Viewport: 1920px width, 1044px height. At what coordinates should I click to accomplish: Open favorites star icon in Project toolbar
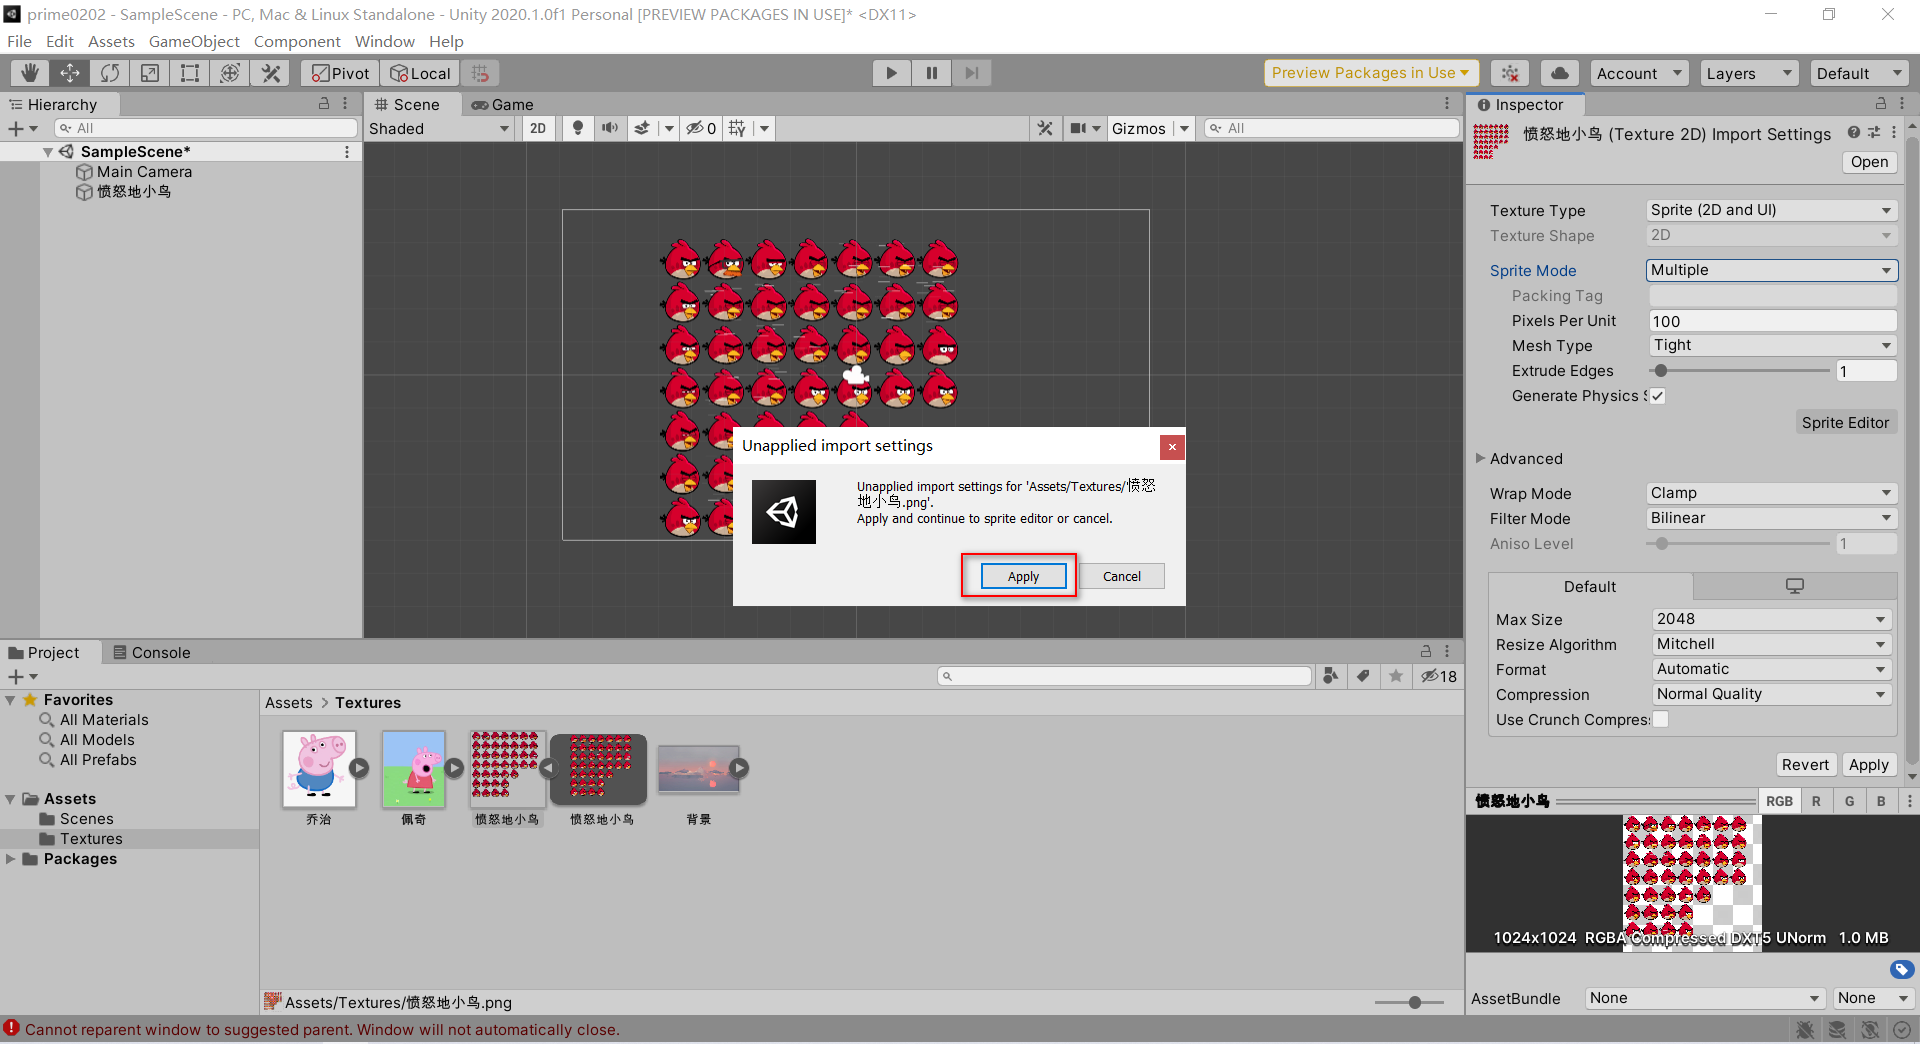tap(1396, 676)
